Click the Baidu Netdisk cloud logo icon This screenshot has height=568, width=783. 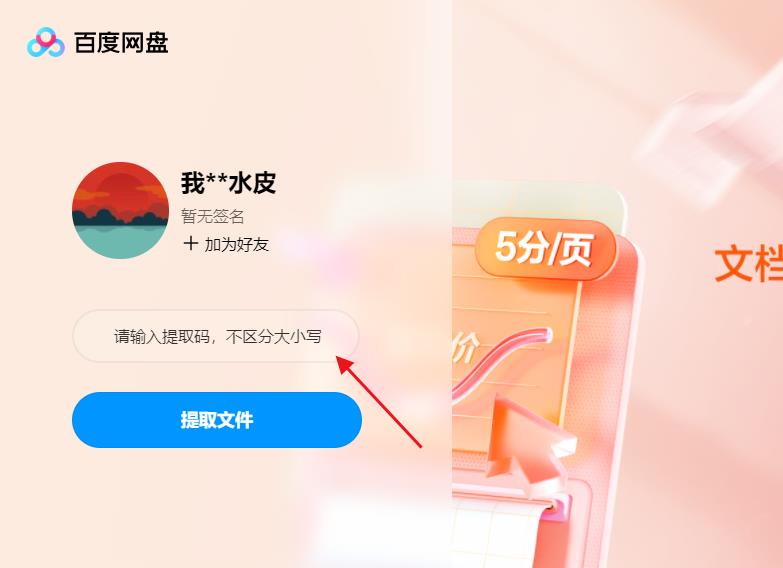click(45, 42)
